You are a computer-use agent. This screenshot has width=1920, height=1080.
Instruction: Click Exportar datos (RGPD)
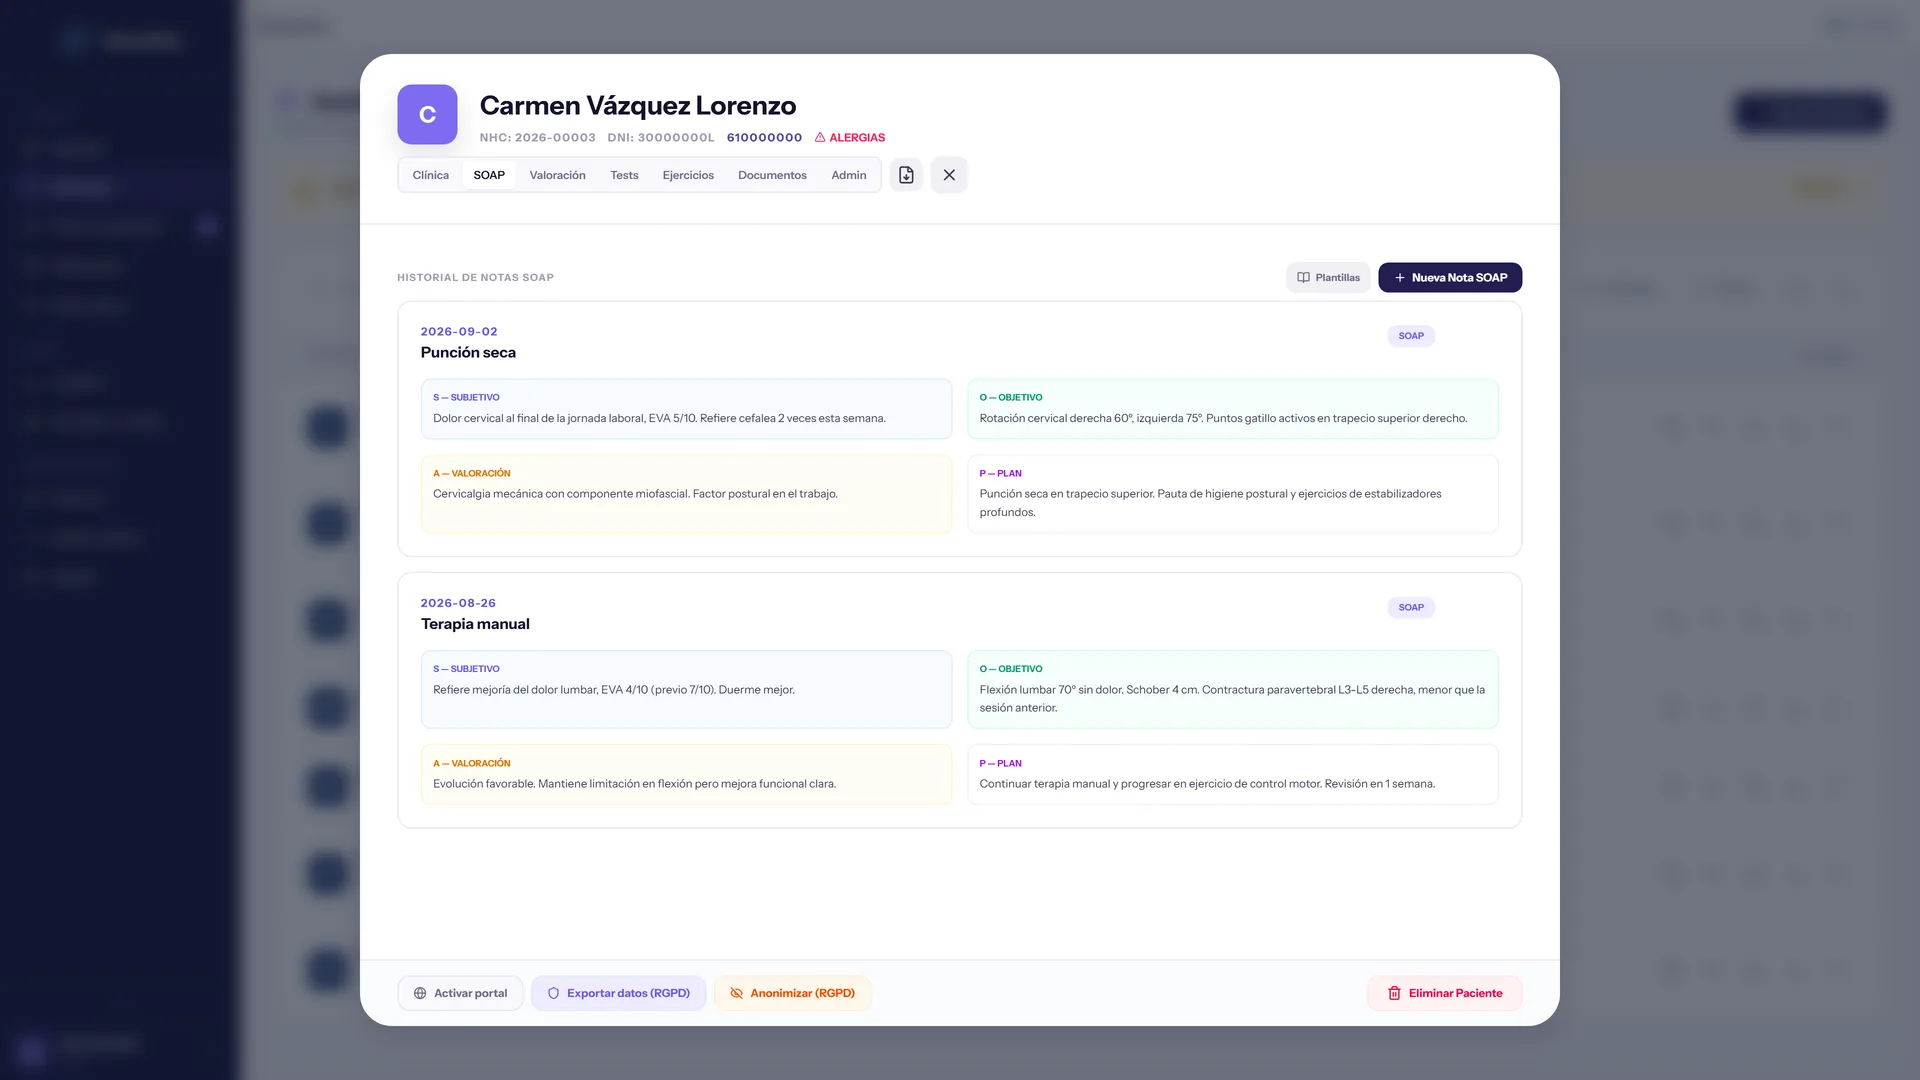pyautogui.click(x=618, y=993)
